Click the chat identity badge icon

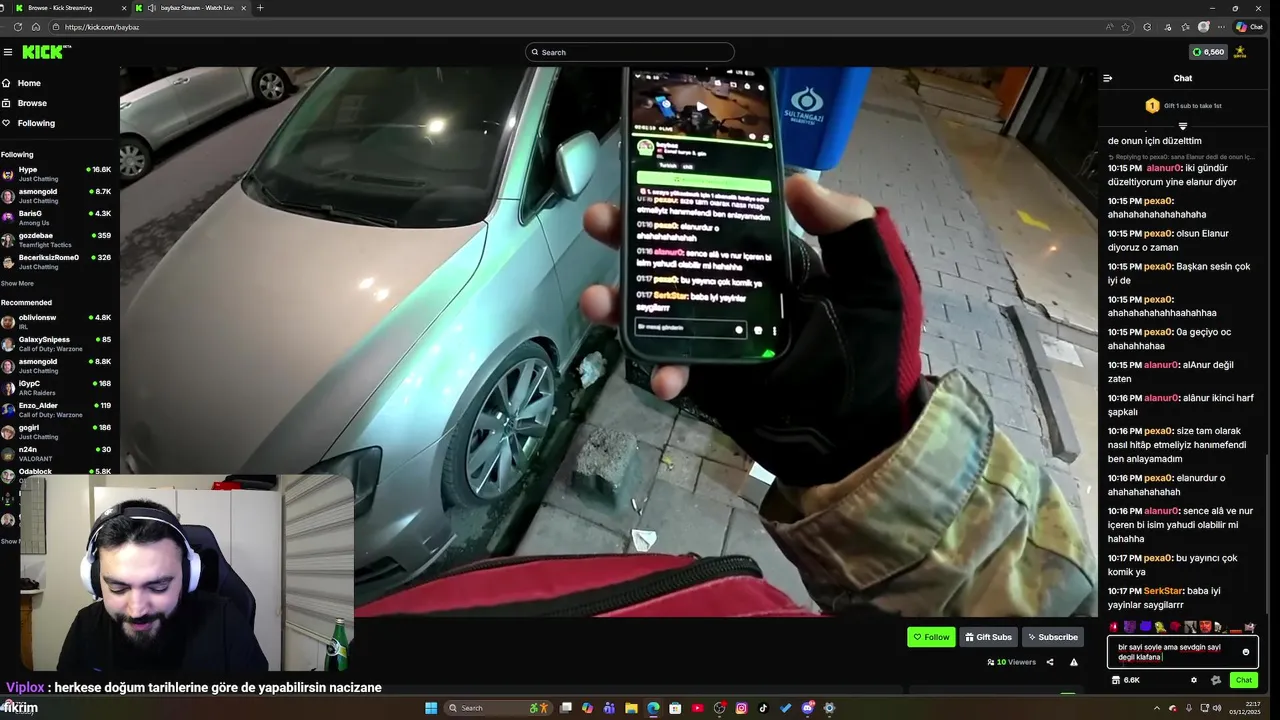coord(1216,680)
